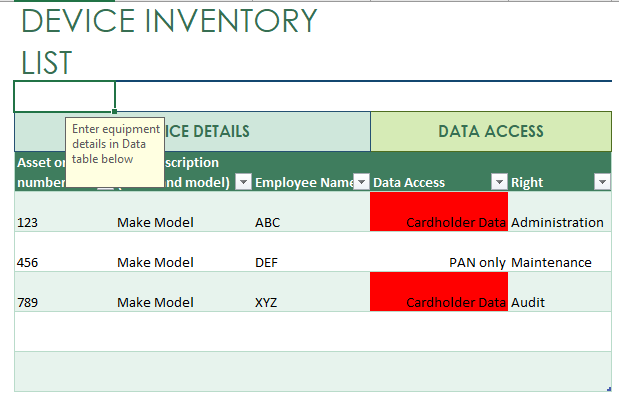Open the Data Access filter dropdown
The width and height of the screenshot is (619, 398).
pos(499,182)
